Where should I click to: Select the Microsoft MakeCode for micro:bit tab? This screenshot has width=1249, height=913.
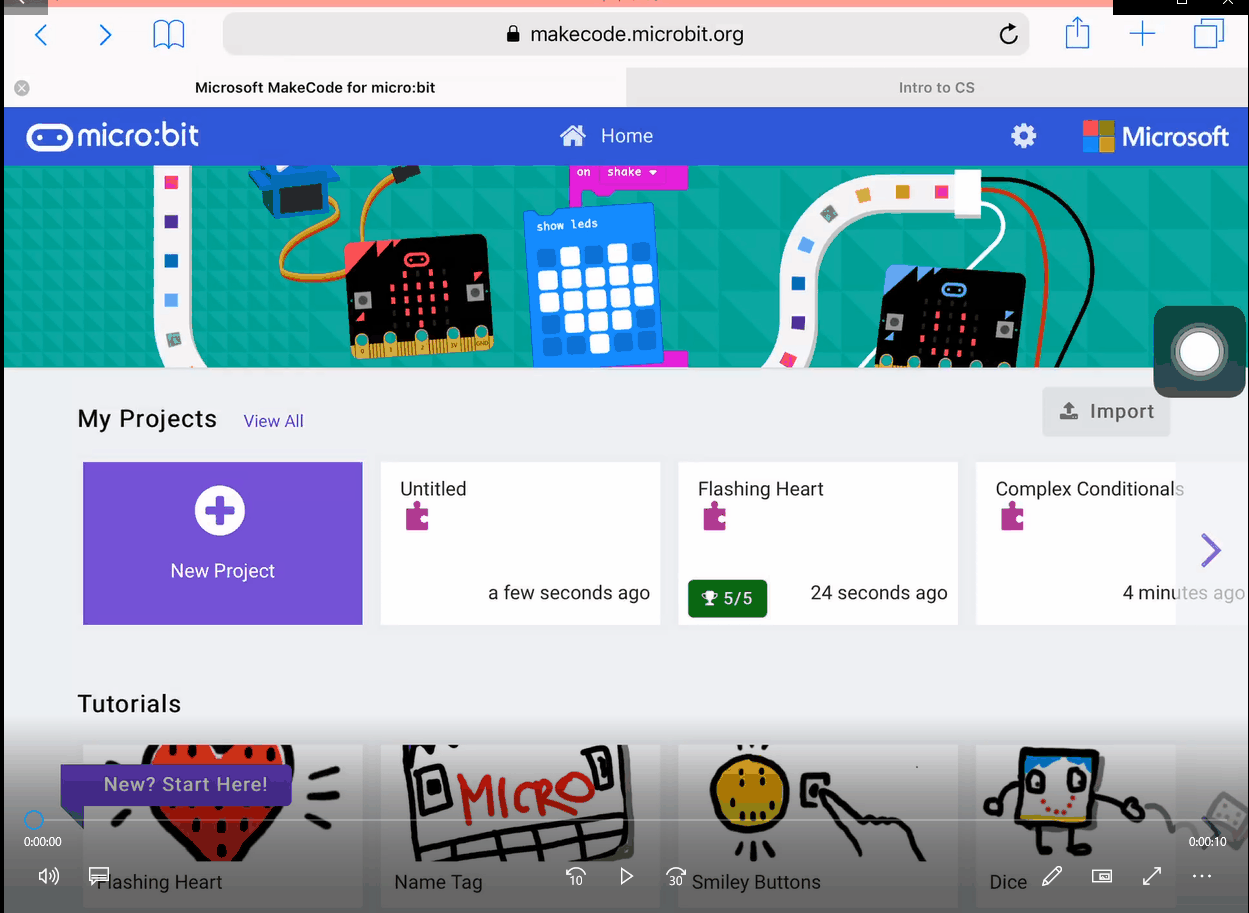click(x=315, y=88)
